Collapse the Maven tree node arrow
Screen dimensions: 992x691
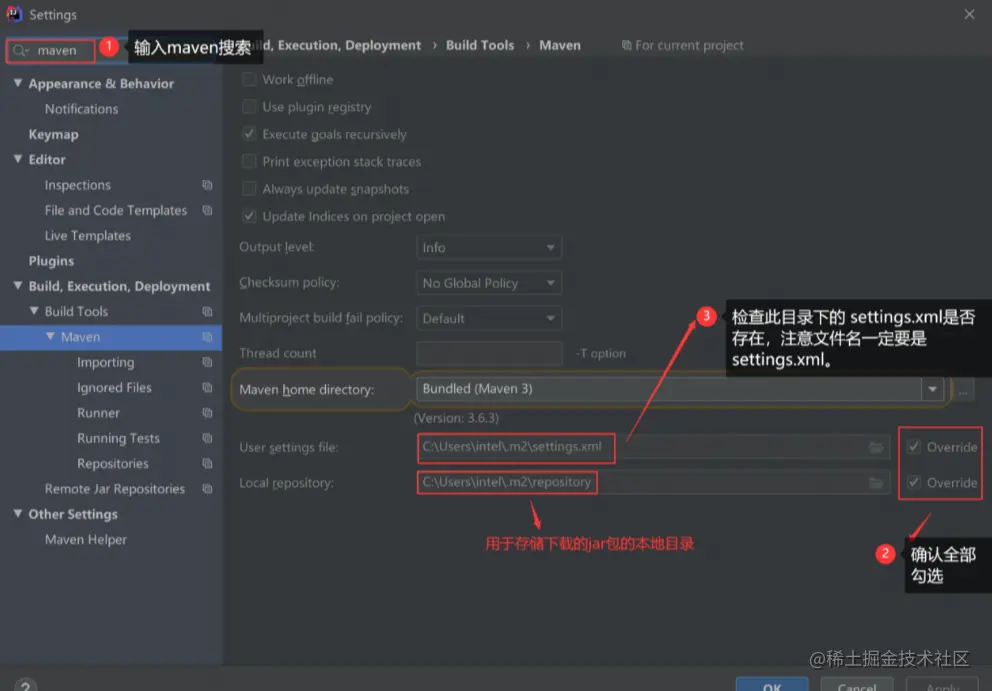coord(50,336)
